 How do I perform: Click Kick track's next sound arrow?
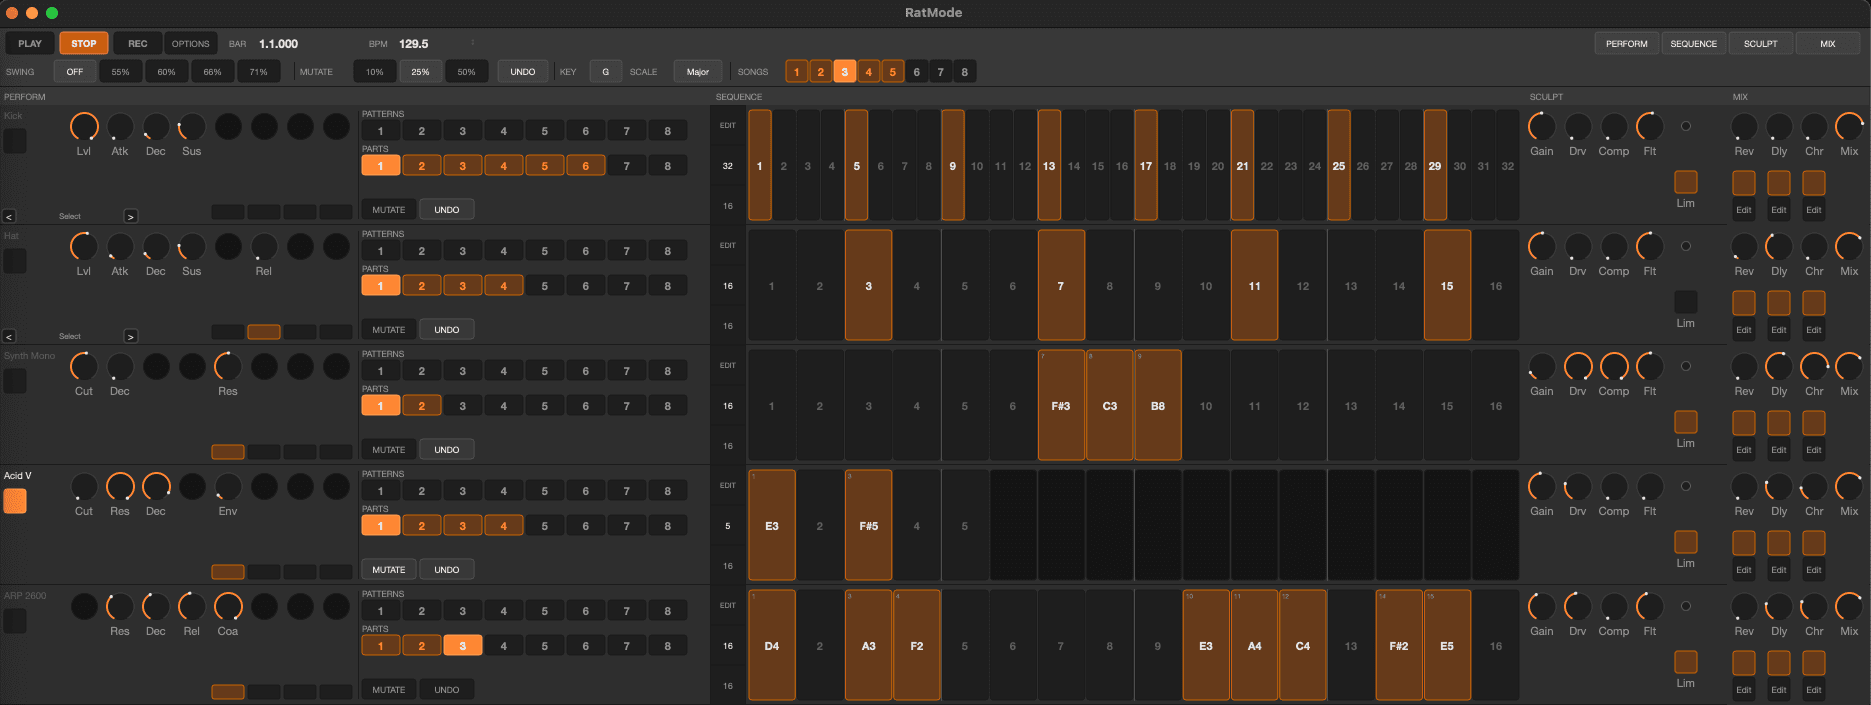(130, 216)
